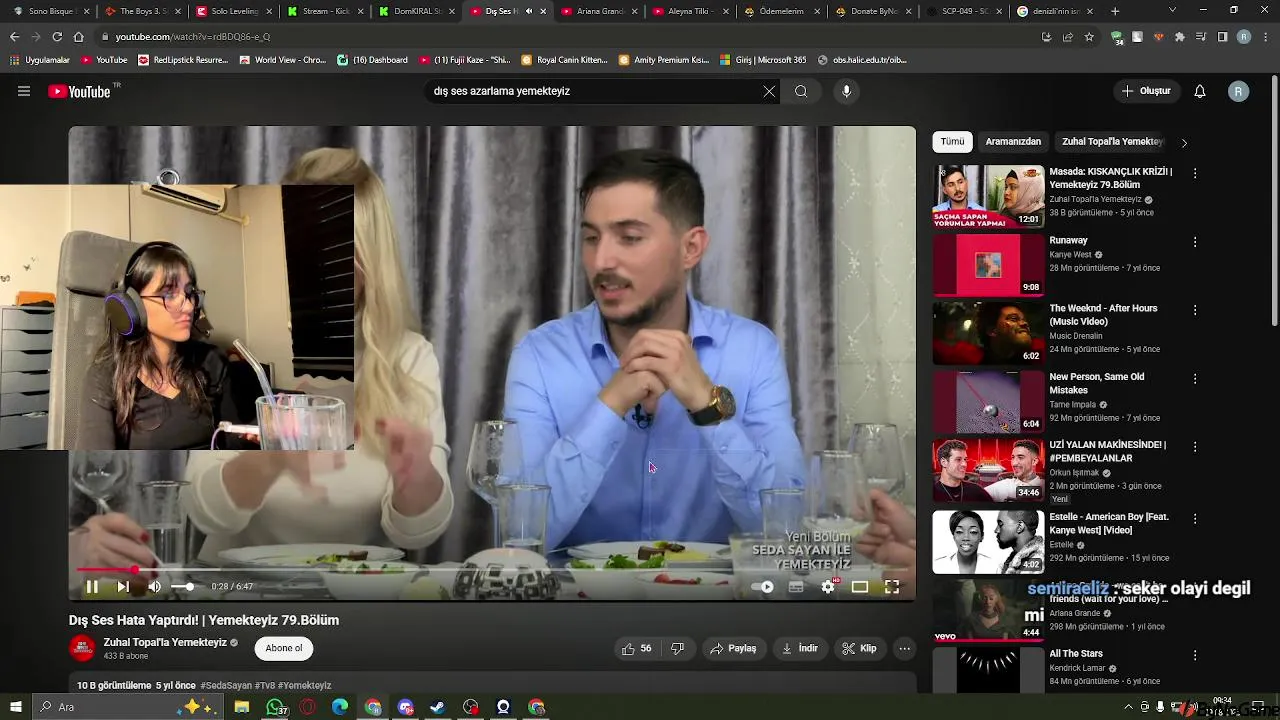Focus the taskbar Ara search box
1280x720 pixels.
tap(126, 707)
